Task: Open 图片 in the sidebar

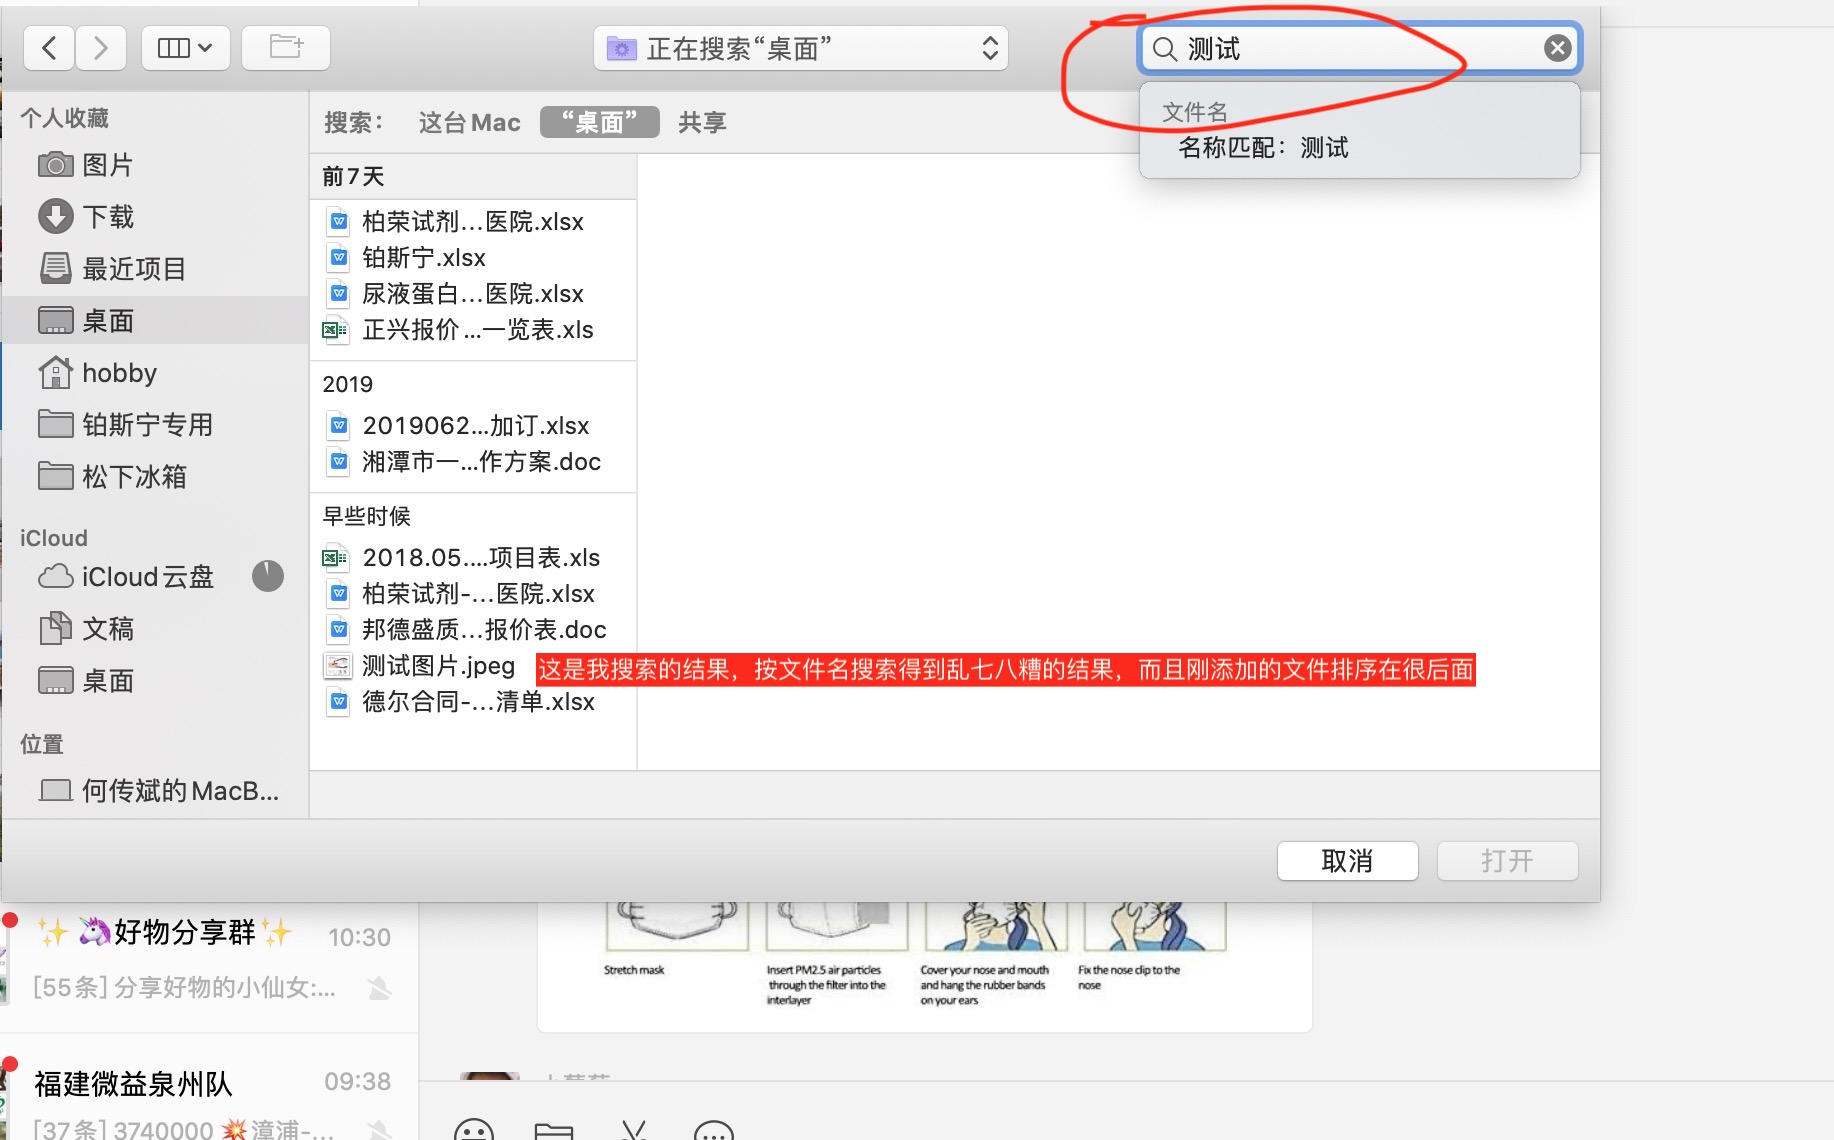Action: point(155,165)
